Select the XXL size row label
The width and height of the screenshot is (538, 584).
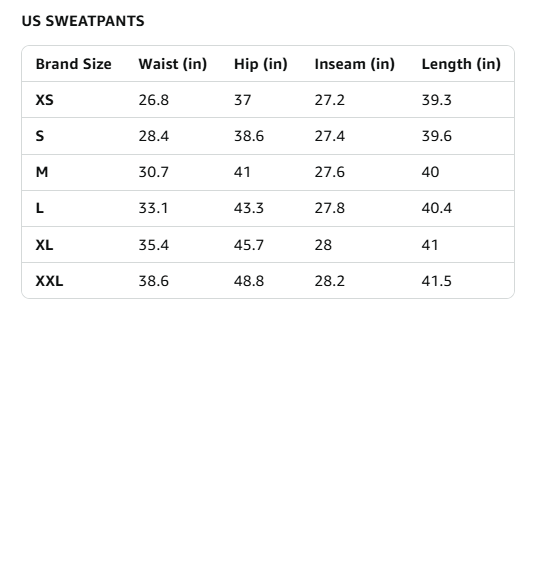[x=49, y=281]
